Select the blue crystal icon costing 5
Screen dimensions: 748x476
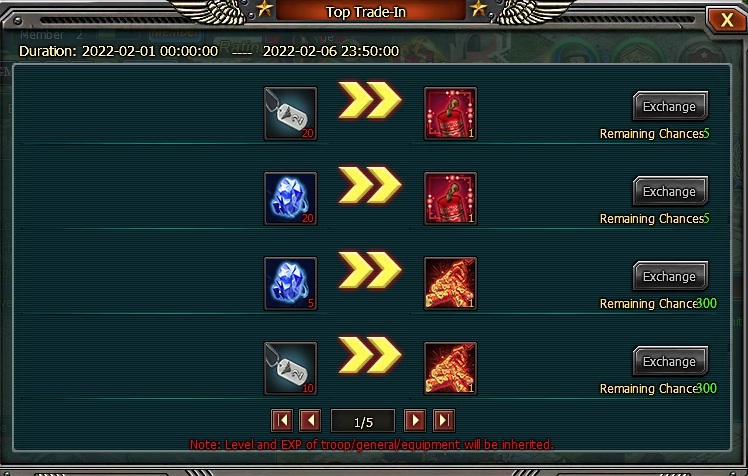click(x=291, y=283)
